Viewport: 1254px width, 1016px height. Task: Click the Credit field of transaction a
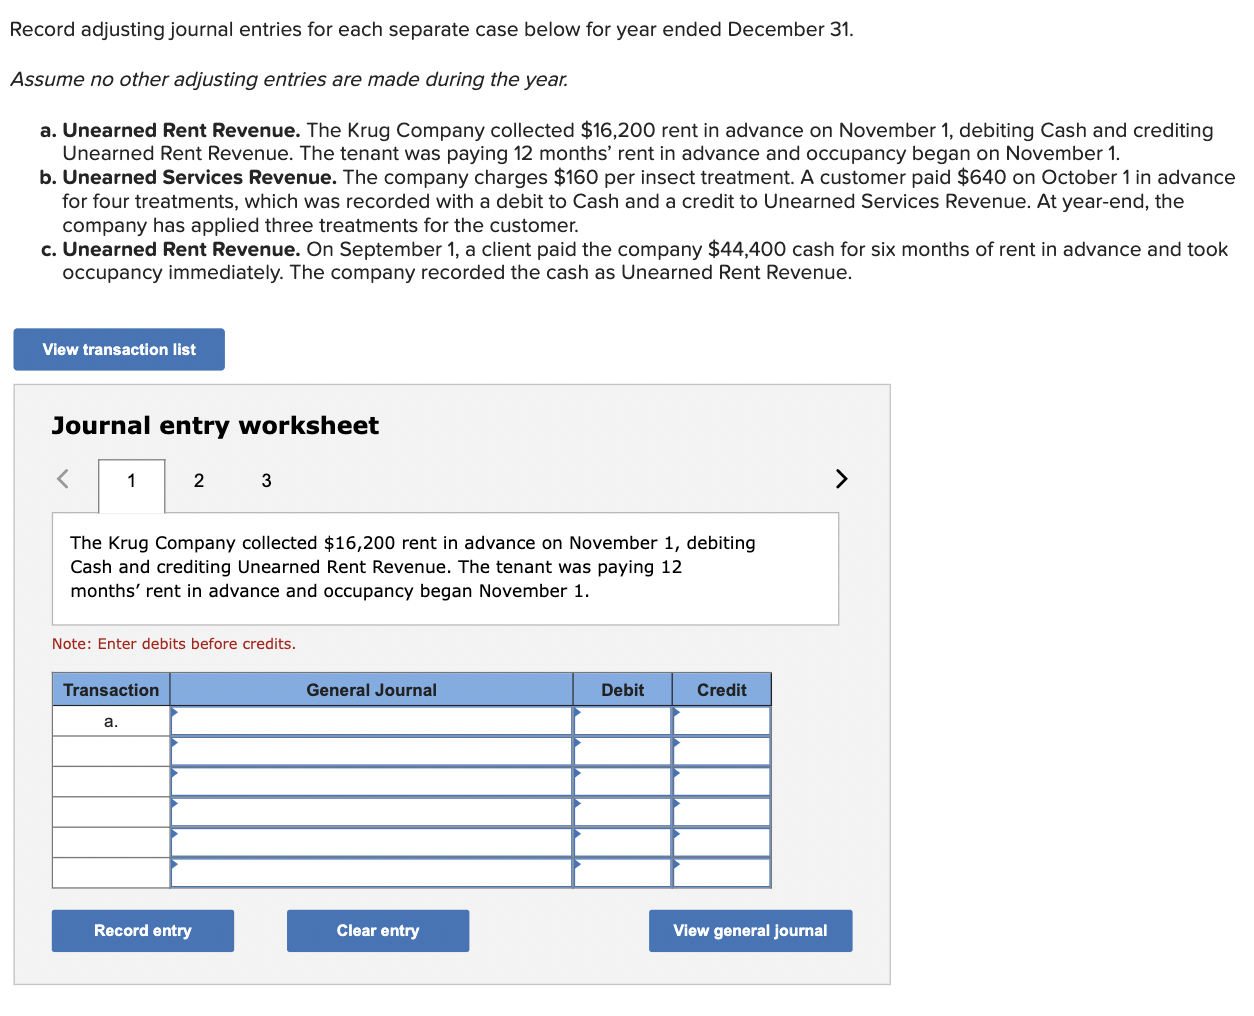[x=721, y=719]
